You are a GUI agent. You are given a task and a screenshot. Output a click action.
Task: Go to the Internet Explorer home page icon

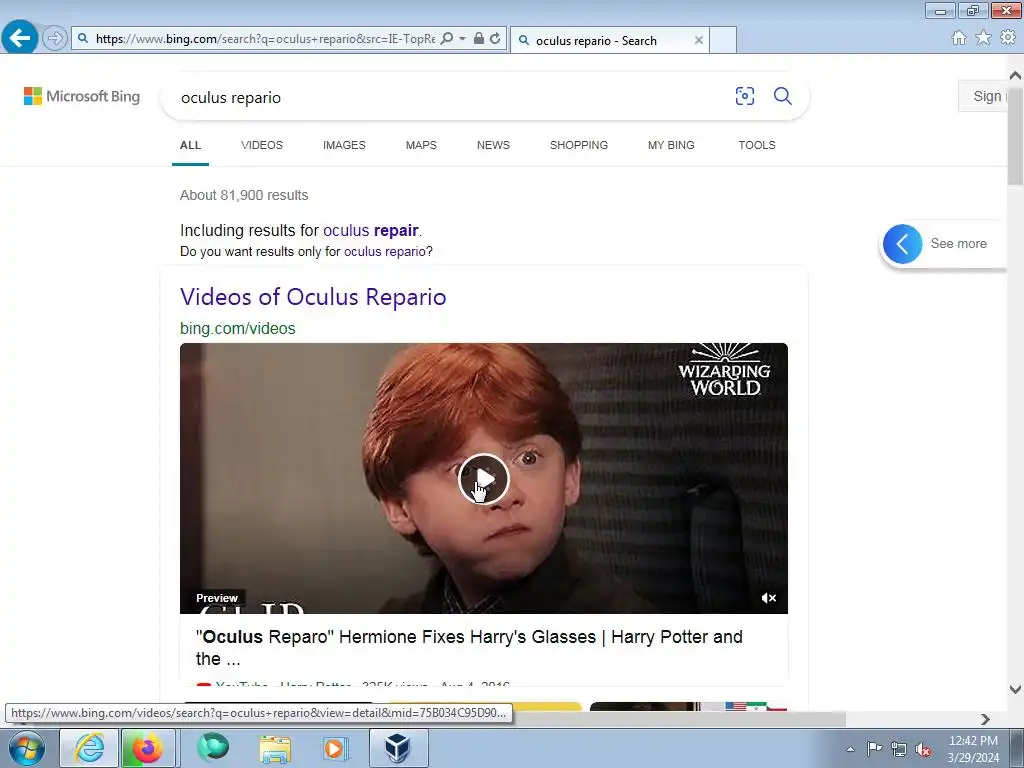[x=959, y=38]
